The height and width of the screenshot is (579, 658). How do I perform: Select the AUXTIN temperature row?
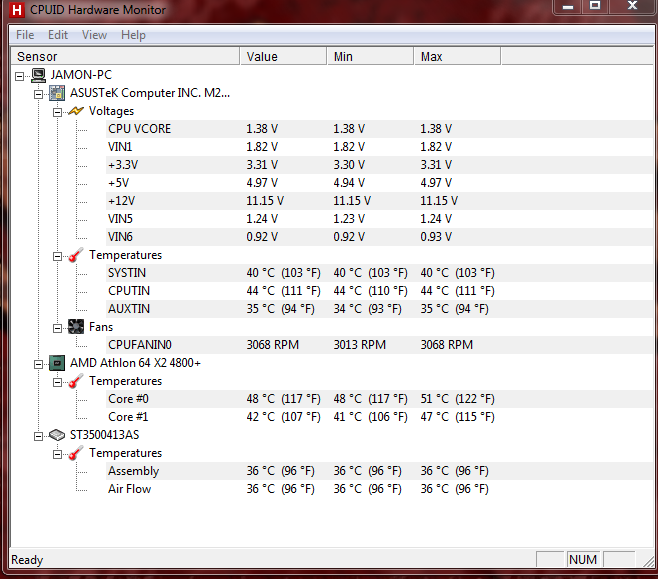click(x=380, y=309)
